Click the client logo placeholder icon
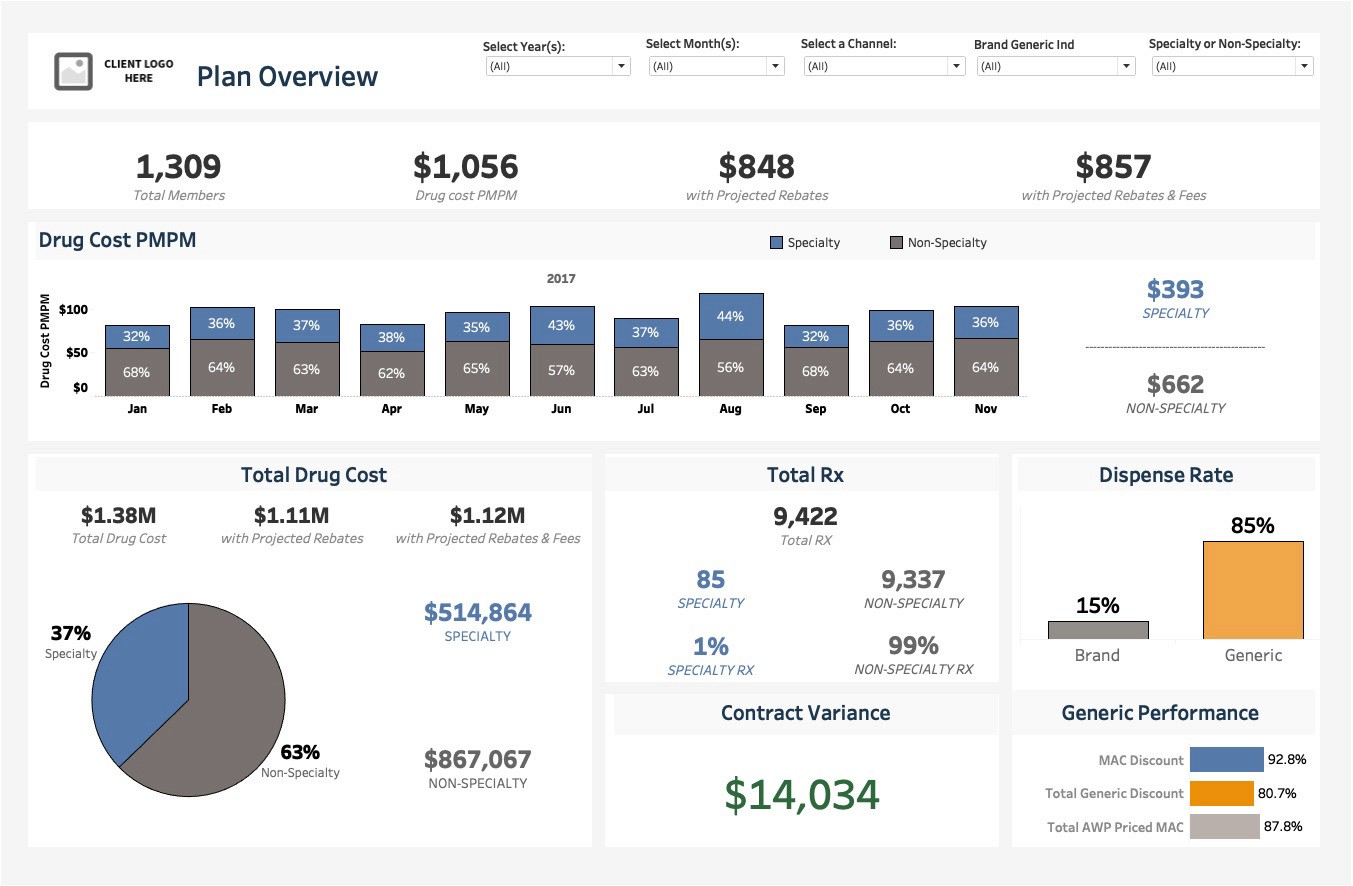 pyautogui.click(x=72, y=70)
